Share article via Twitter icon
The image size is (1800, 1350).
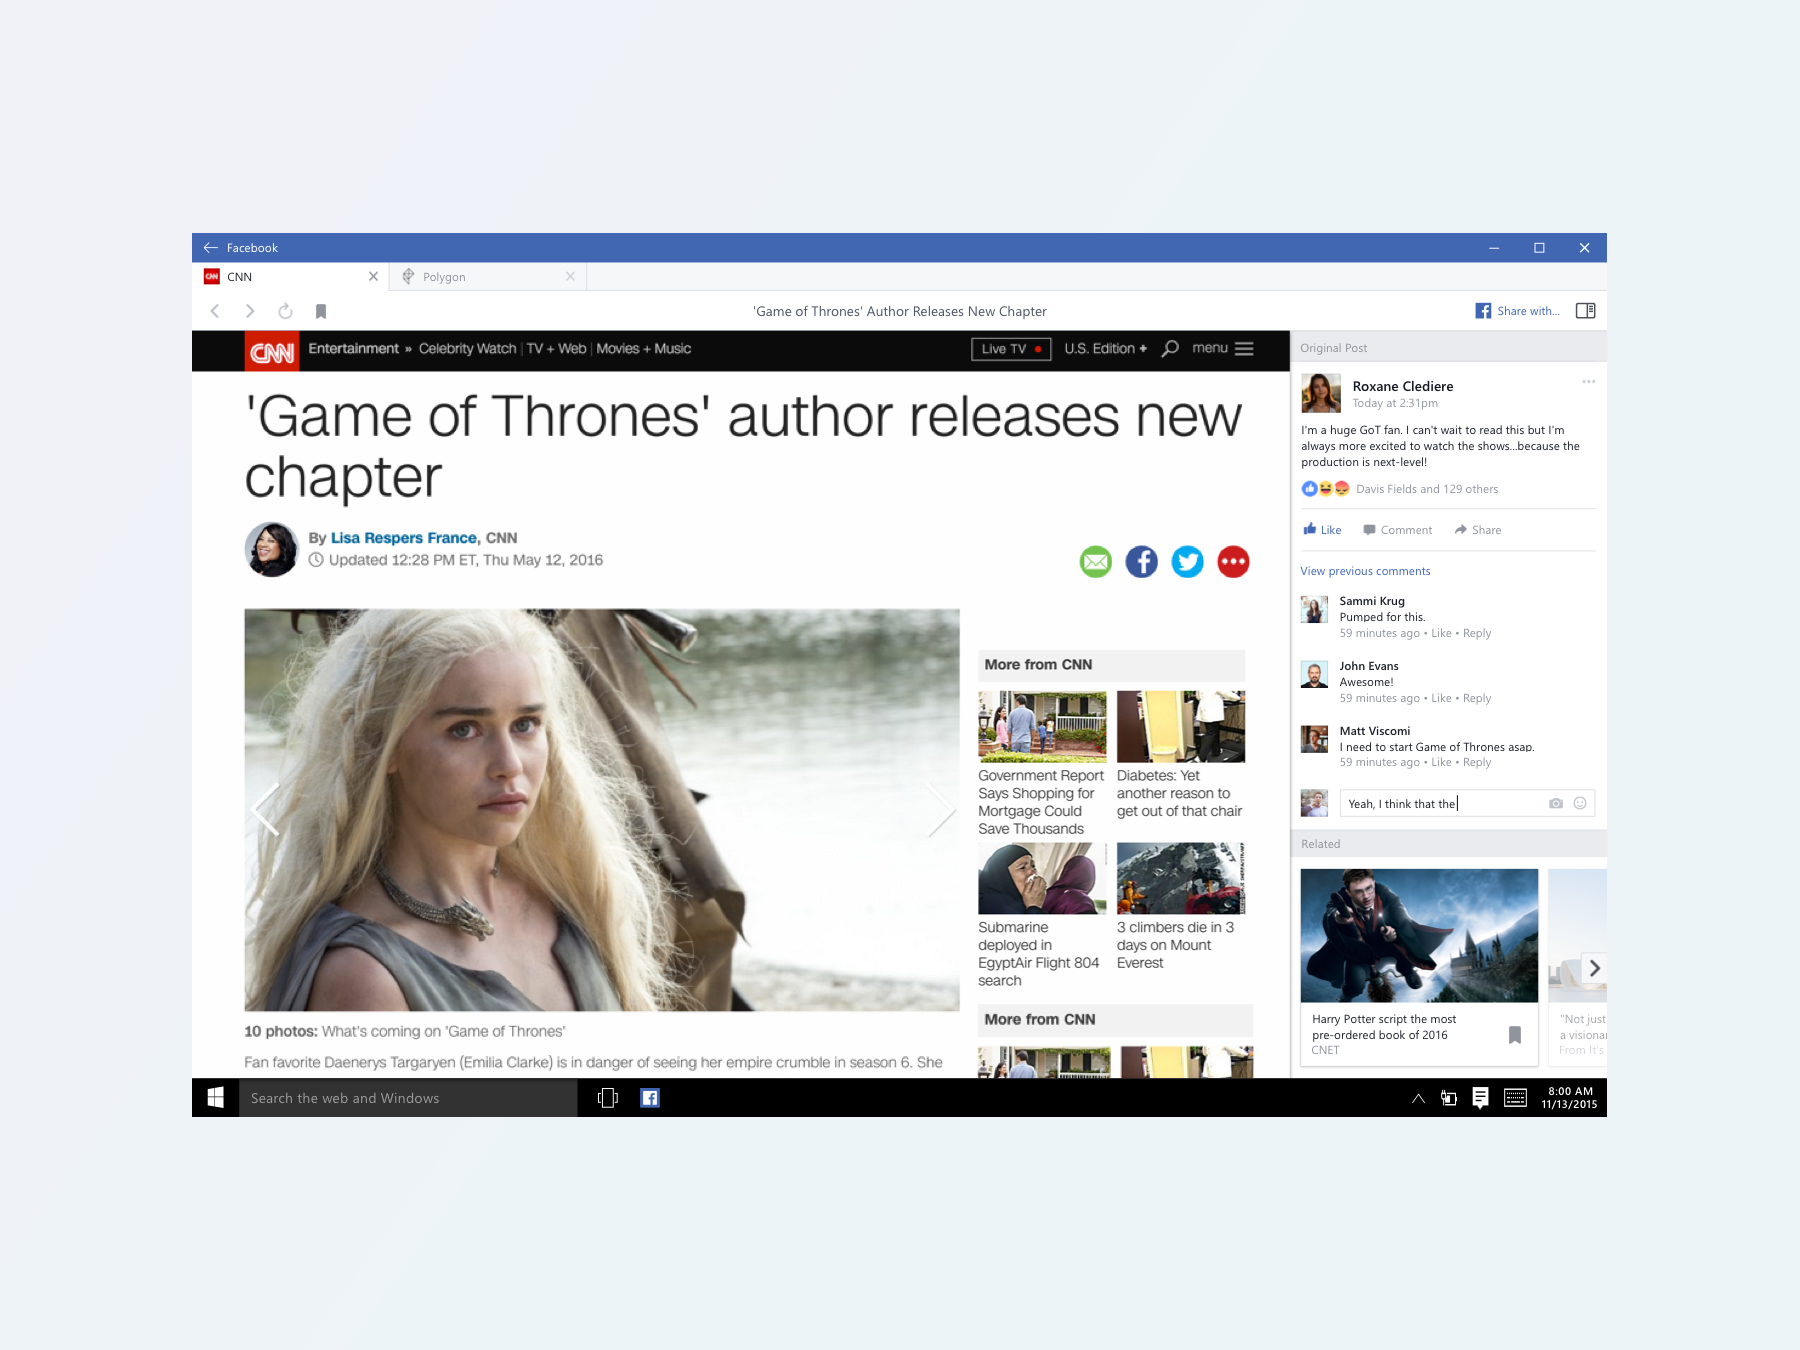1187,562
